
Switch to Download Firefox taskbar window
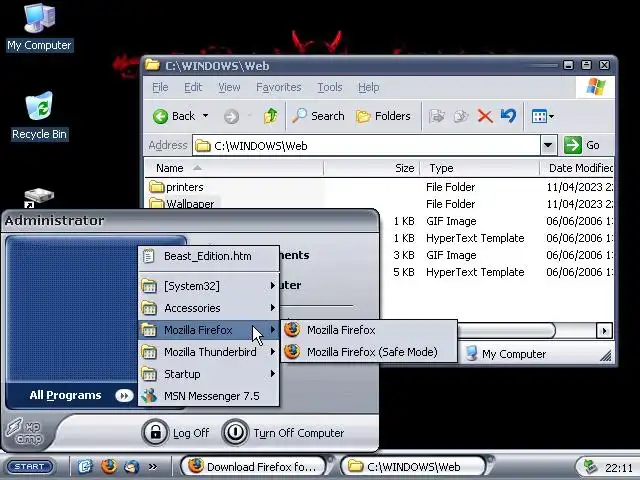[253, 466]
